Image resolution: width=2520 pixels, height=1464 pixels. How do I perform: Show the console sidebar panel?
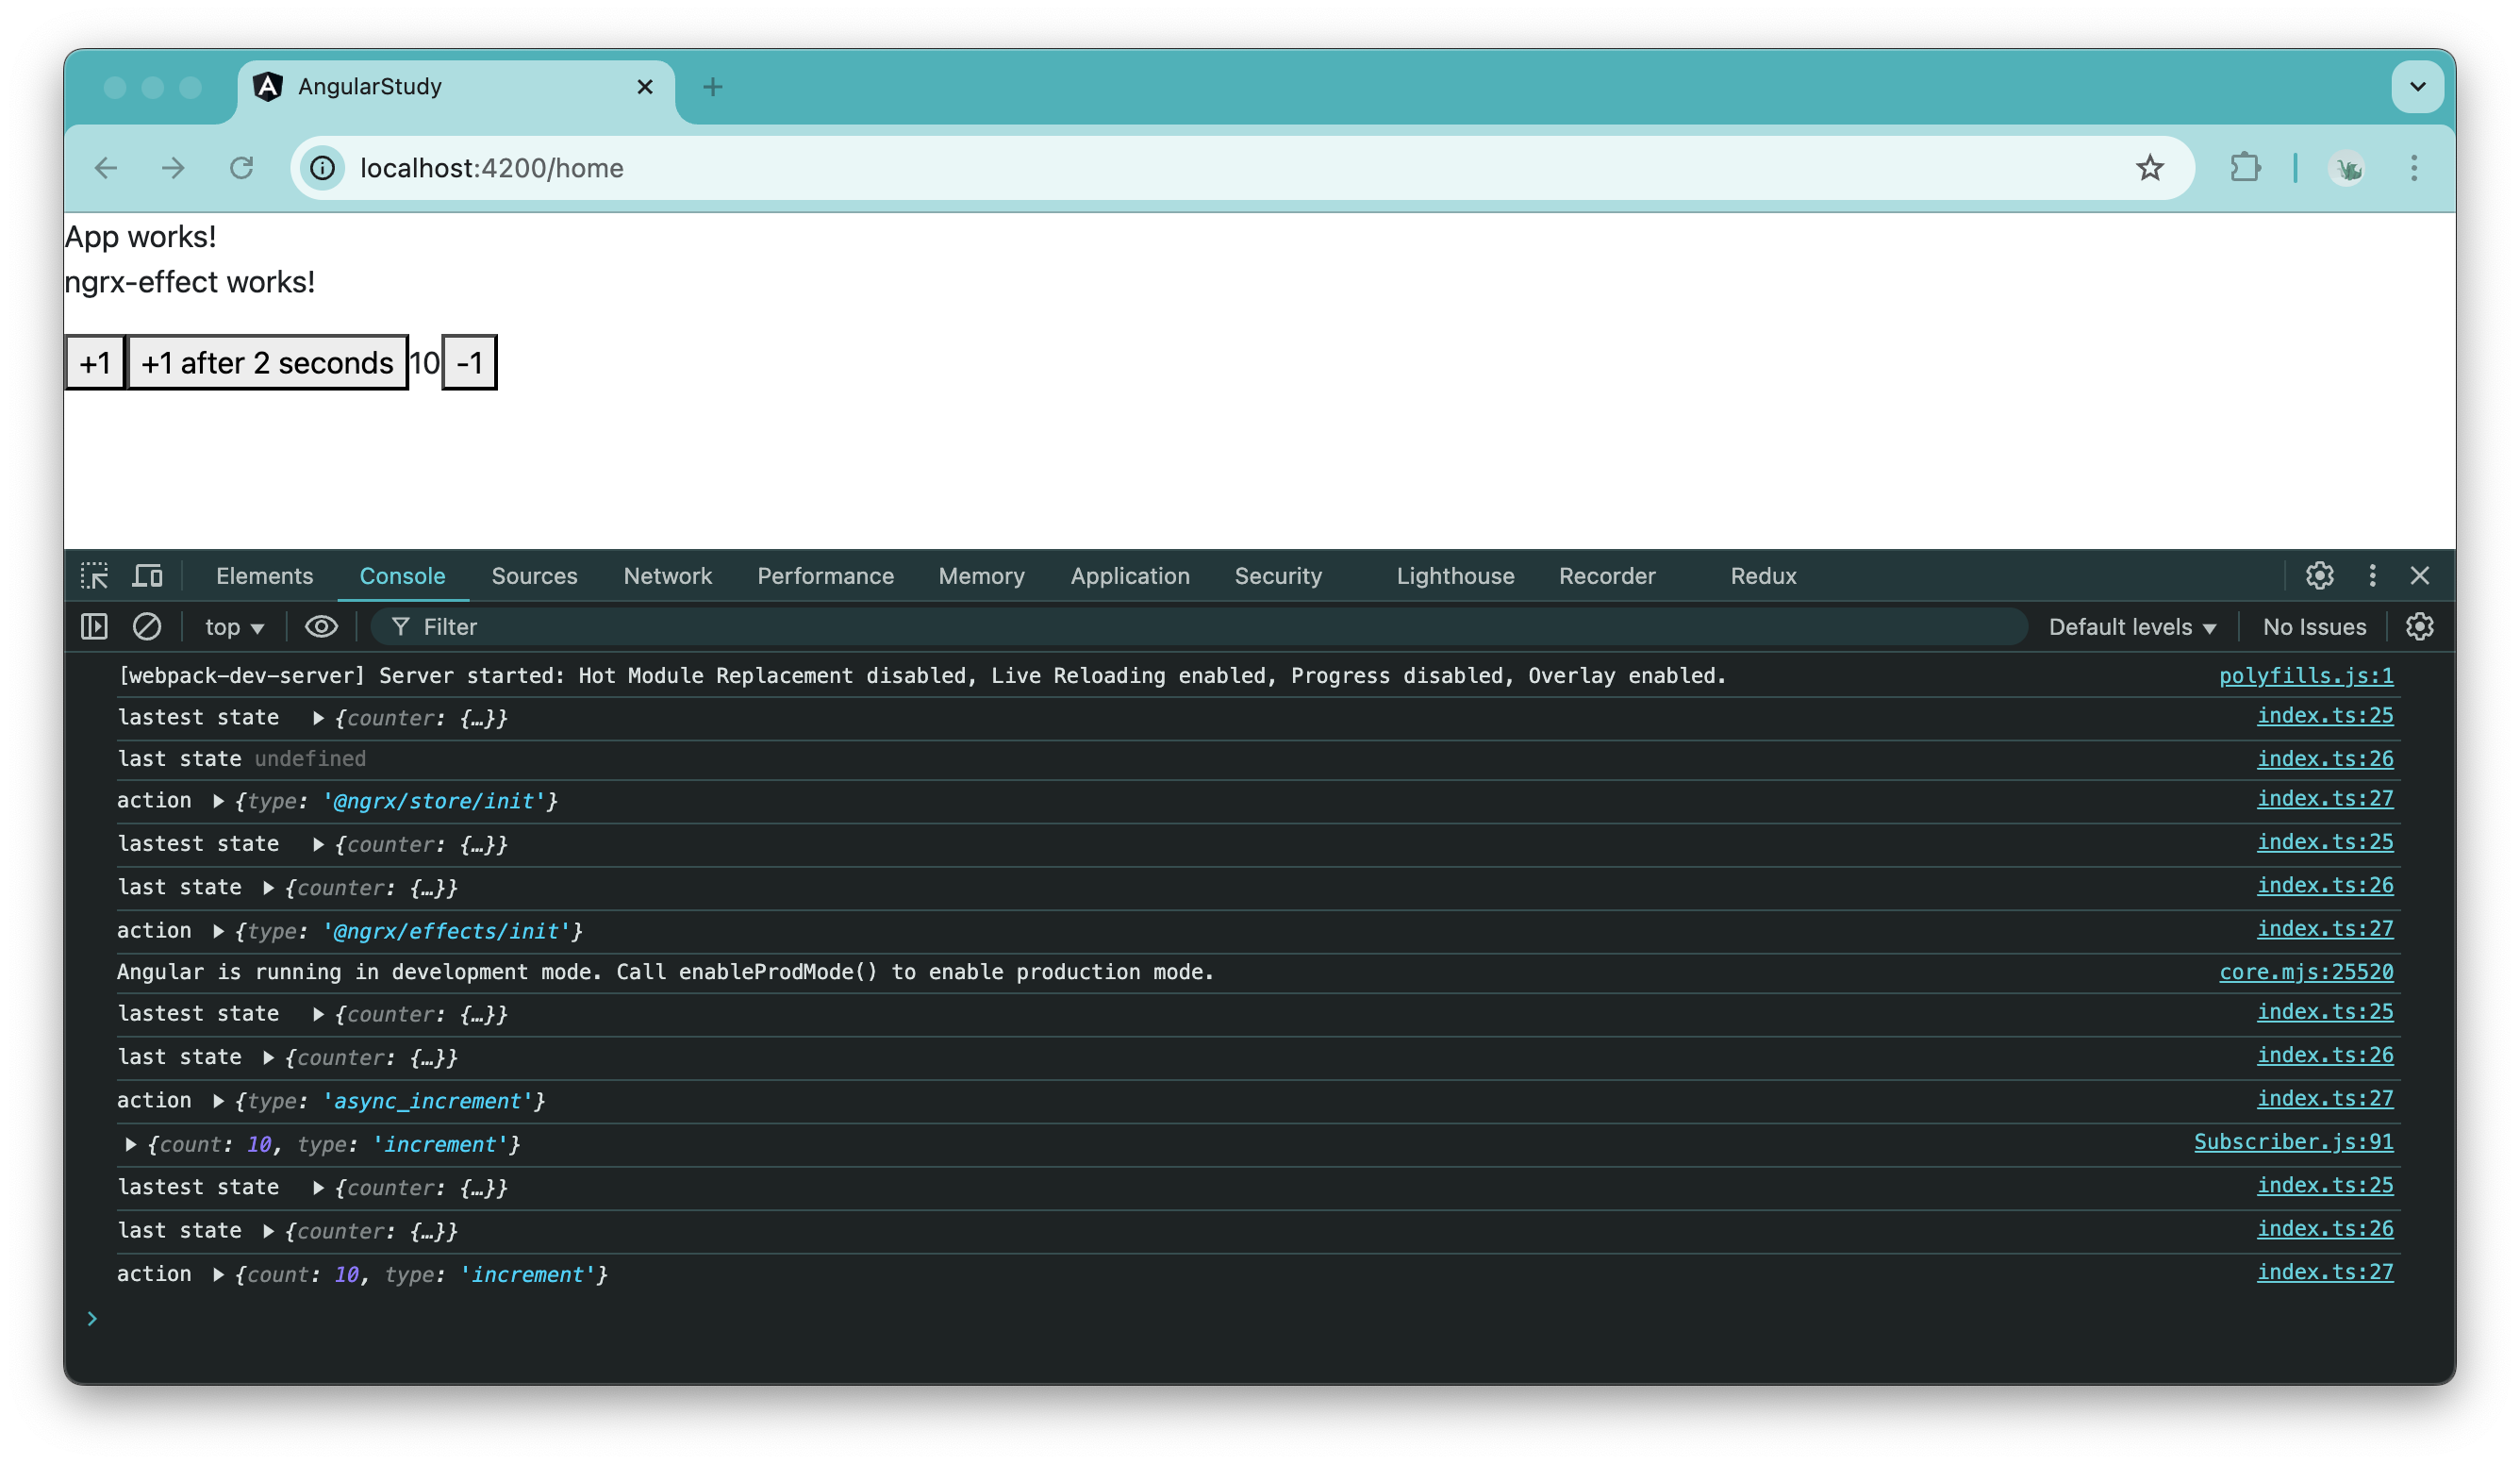93,627
